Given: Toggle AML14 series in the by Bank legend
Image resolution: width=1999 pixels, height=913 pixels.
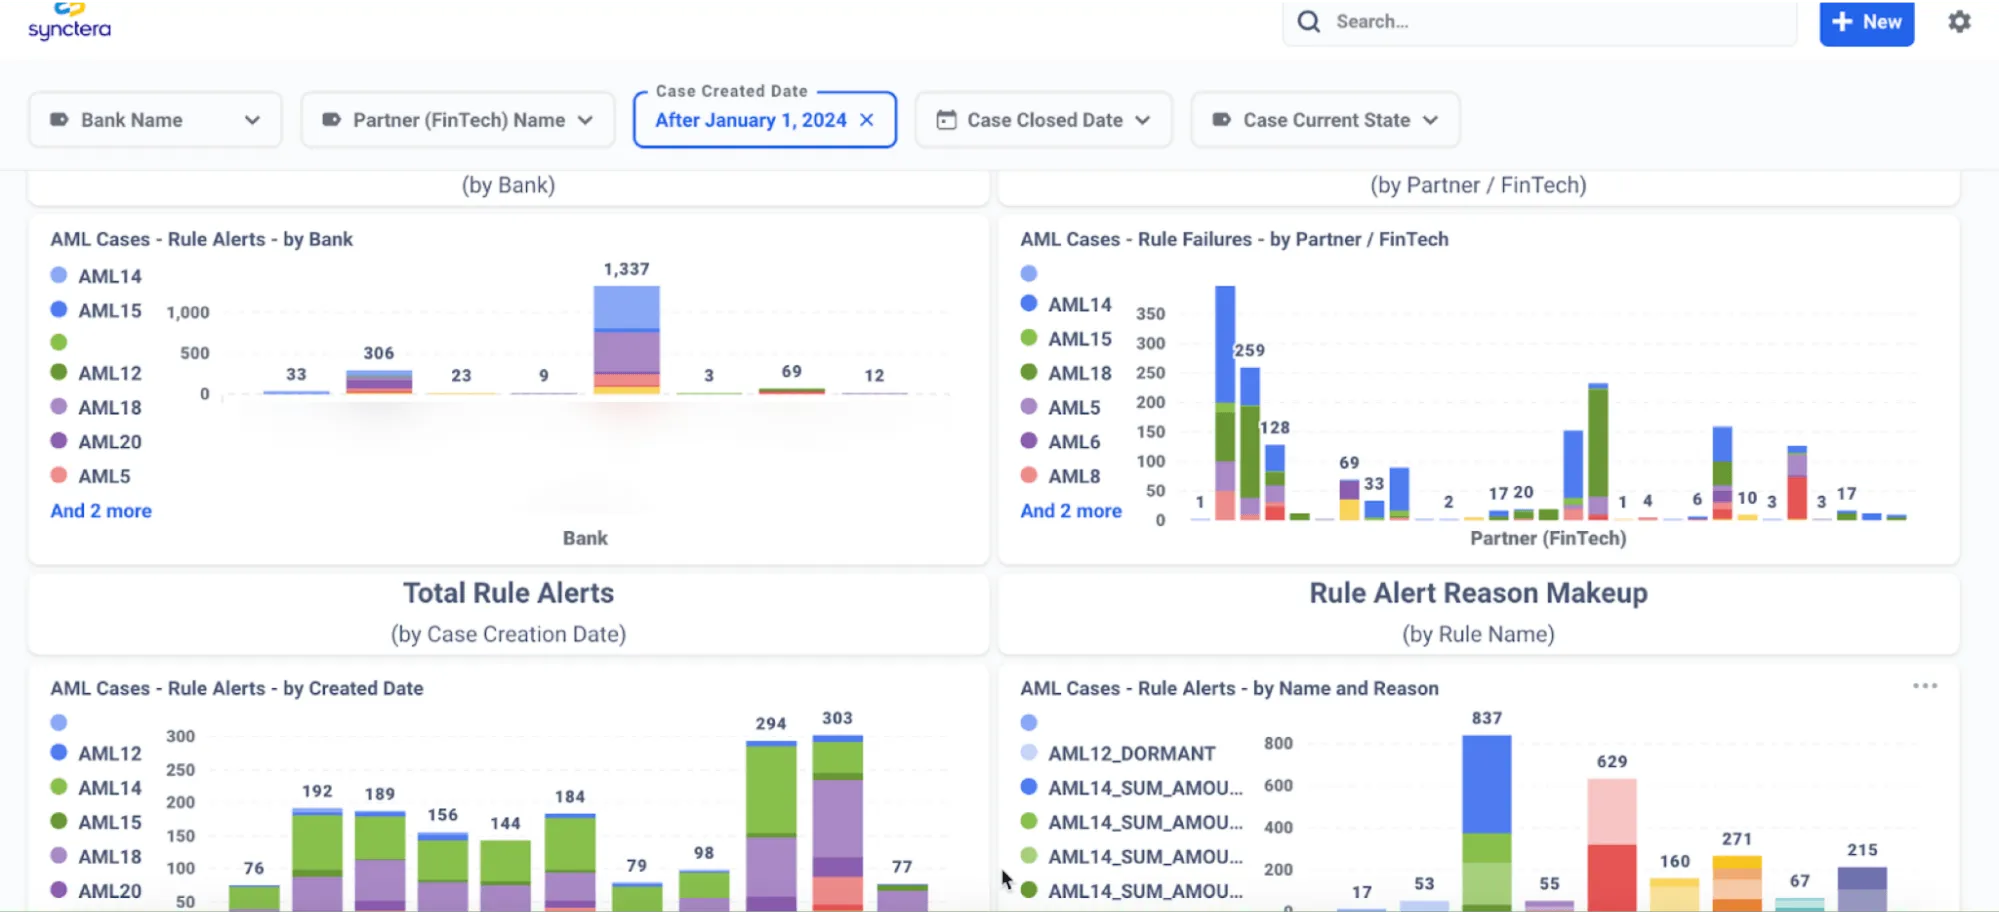Looking at the screenshot, I should tap(110, 276).
